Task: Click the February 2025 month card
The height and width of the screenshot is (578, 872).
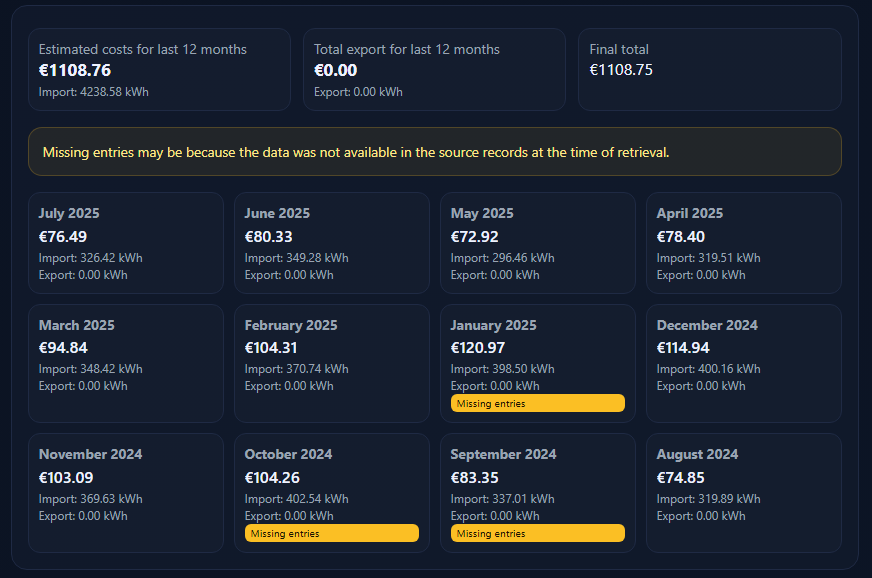Action: pyautogui.click(x=331, y=363)
